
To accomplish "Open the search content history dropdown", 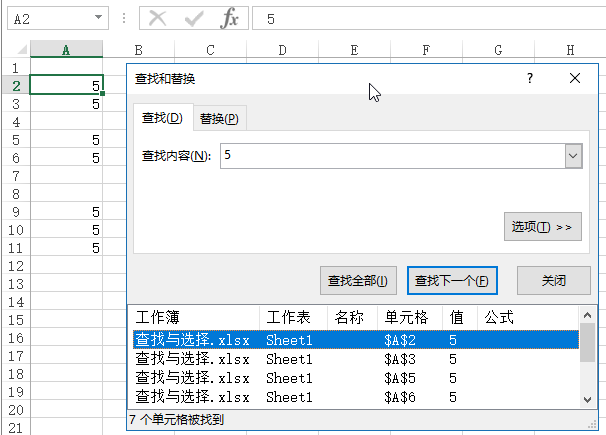I will point(573,156).
